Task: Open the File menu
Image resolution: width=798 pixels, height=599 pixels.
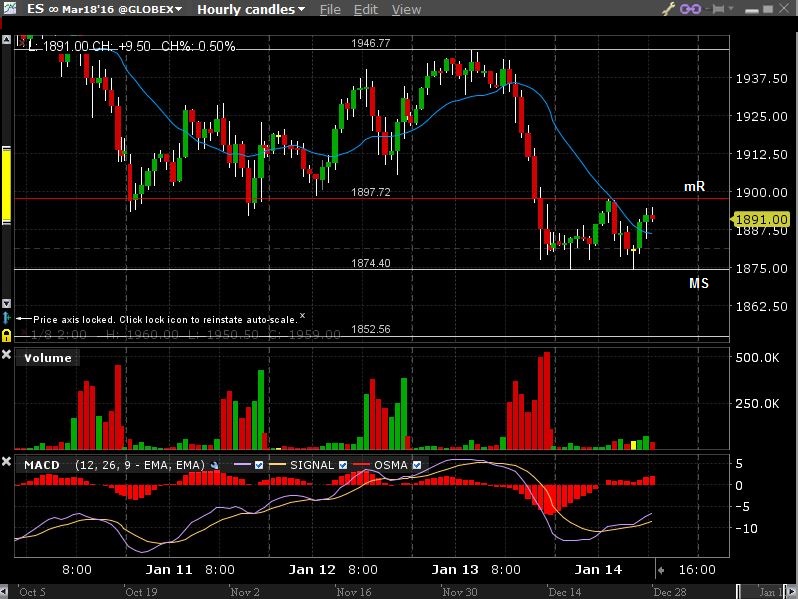Action: point(330,9)
